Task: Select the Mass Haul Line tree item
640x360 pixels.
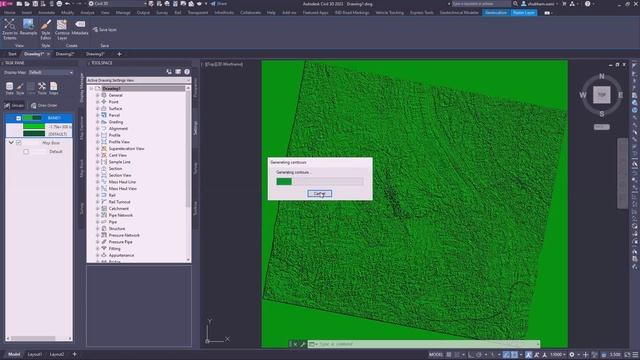Action: 122,182
